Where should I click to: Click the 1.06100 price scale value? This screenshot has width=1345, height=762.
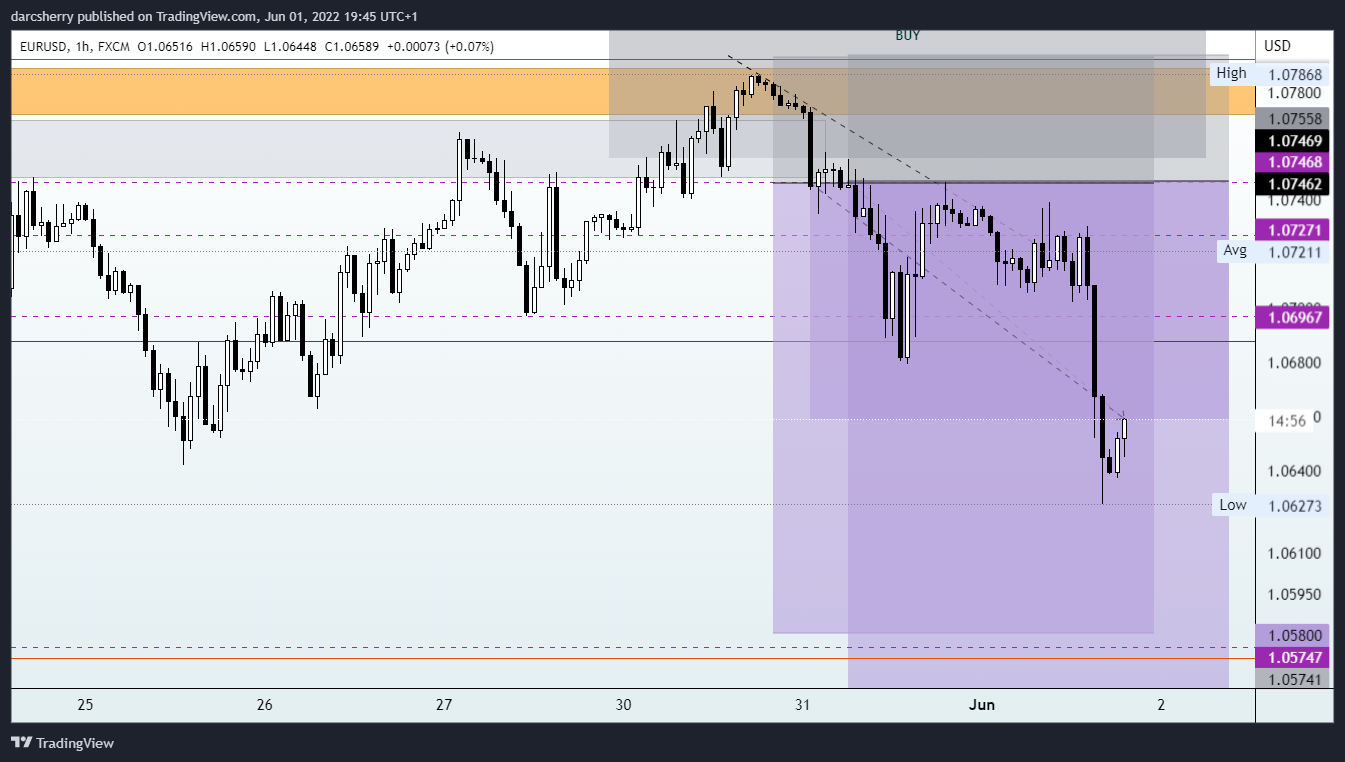[x=1294, y=553]
